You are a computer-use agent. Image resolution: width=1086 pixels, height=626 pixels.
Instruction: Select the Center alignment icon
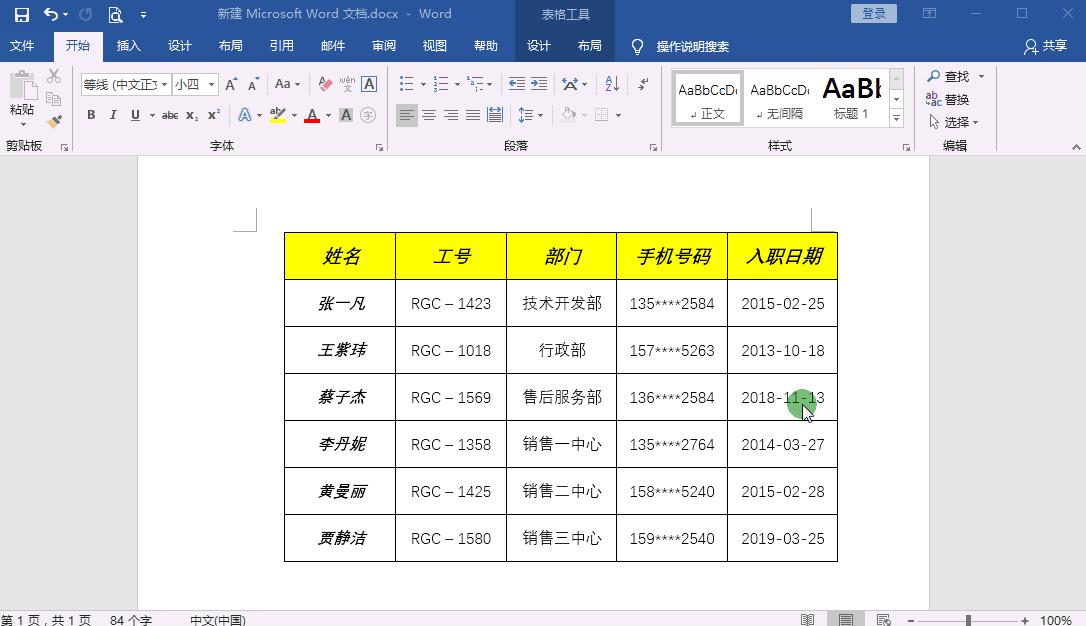429,114
